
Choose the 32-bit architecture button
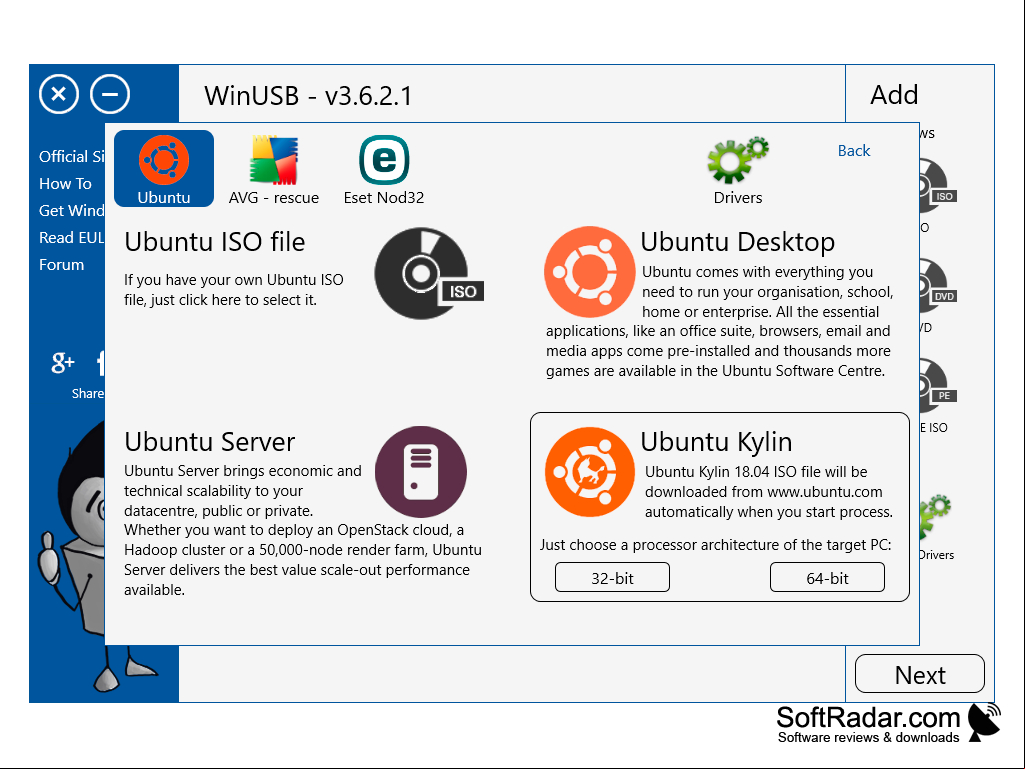tap(613, 577)
